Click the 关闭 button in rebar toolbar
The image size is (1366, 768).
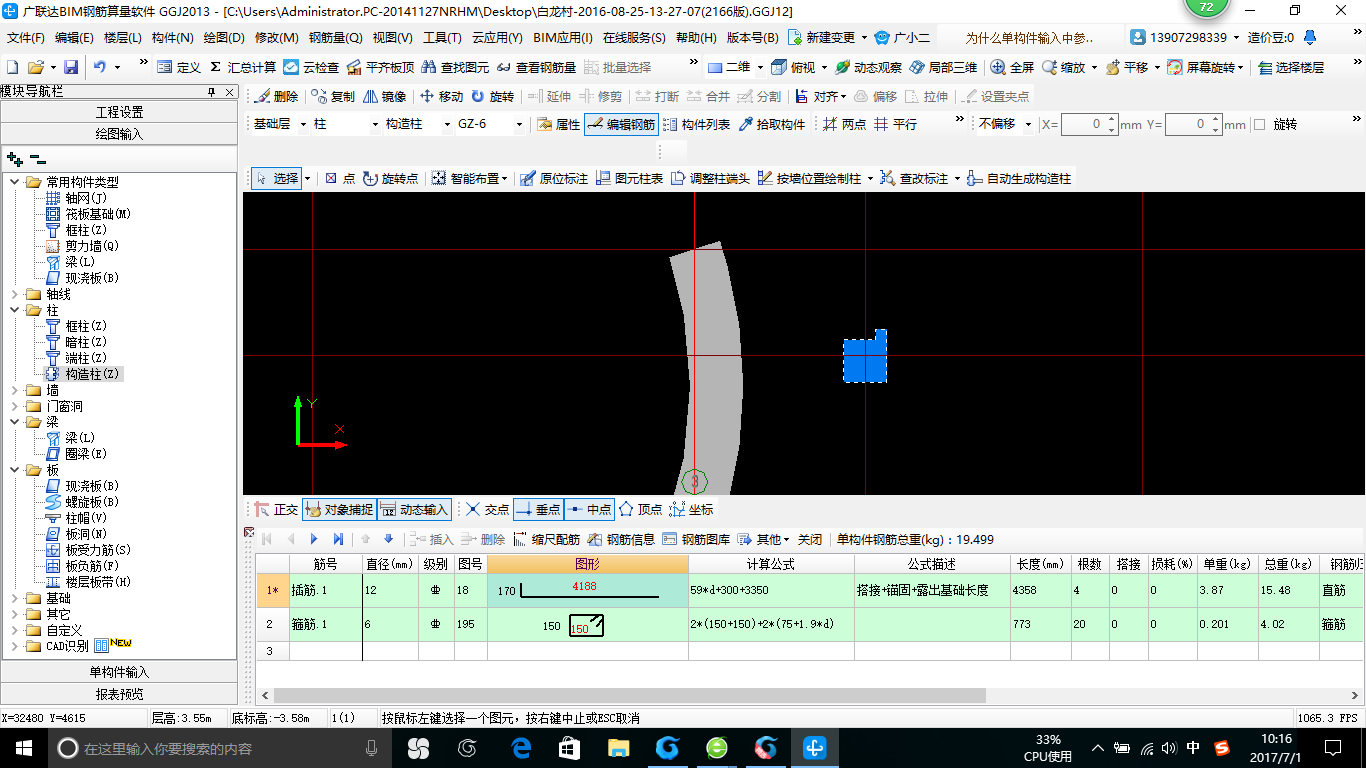coord(809,539)
